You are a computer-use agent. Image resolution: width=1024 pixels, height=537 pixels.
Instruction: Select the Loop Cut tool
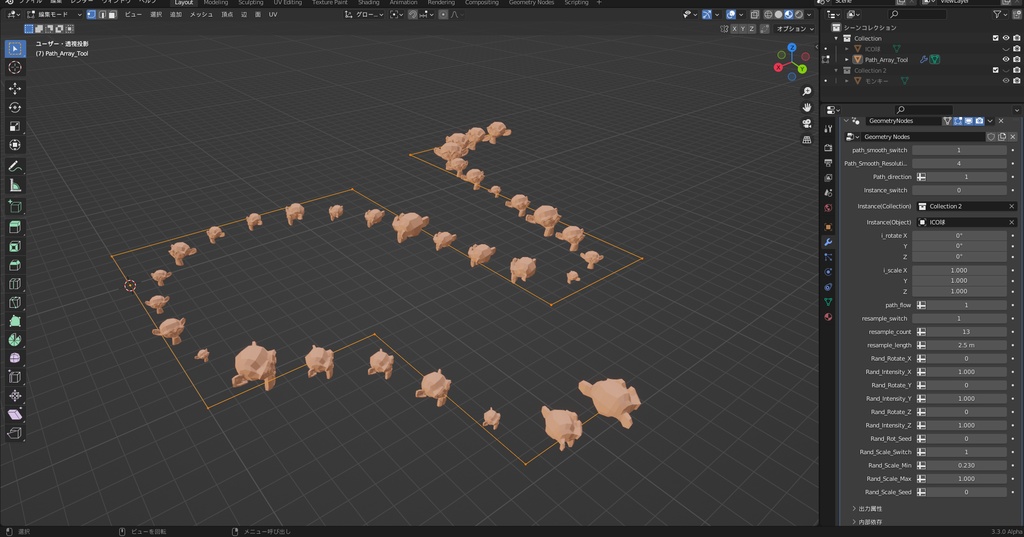tap(15, 284)
